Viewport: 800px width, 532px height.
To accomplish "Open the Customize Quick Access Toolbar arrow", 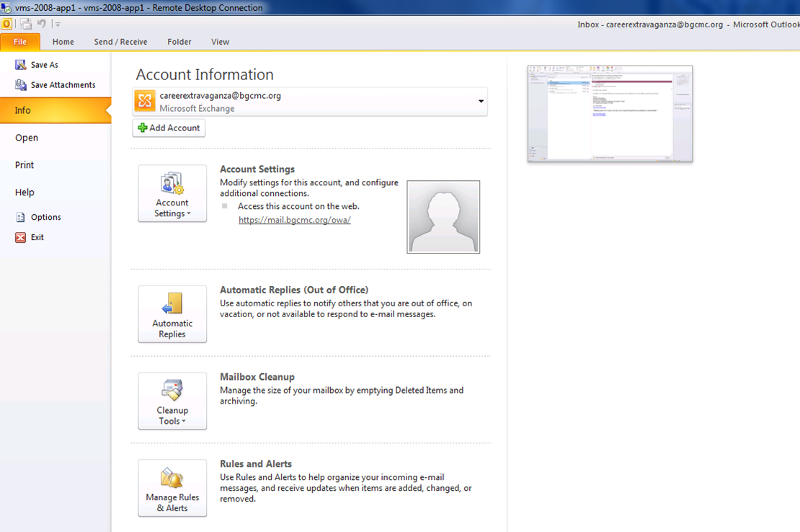I will (57, 24).
